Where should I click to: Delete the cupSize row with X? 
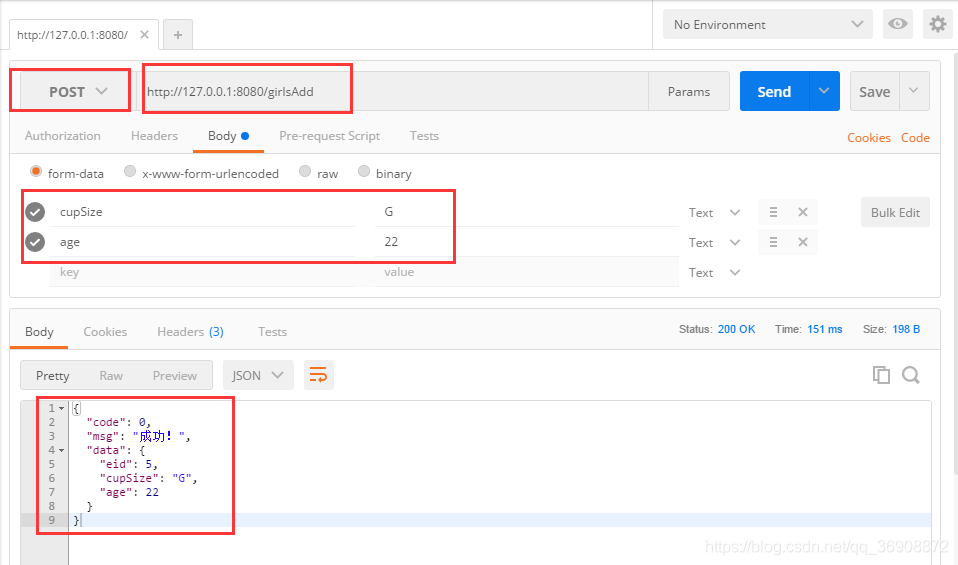point(803,212)
